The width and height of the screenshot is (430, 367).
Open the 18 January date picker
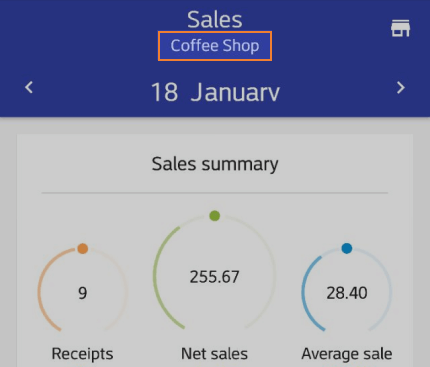tap(215, 92)
